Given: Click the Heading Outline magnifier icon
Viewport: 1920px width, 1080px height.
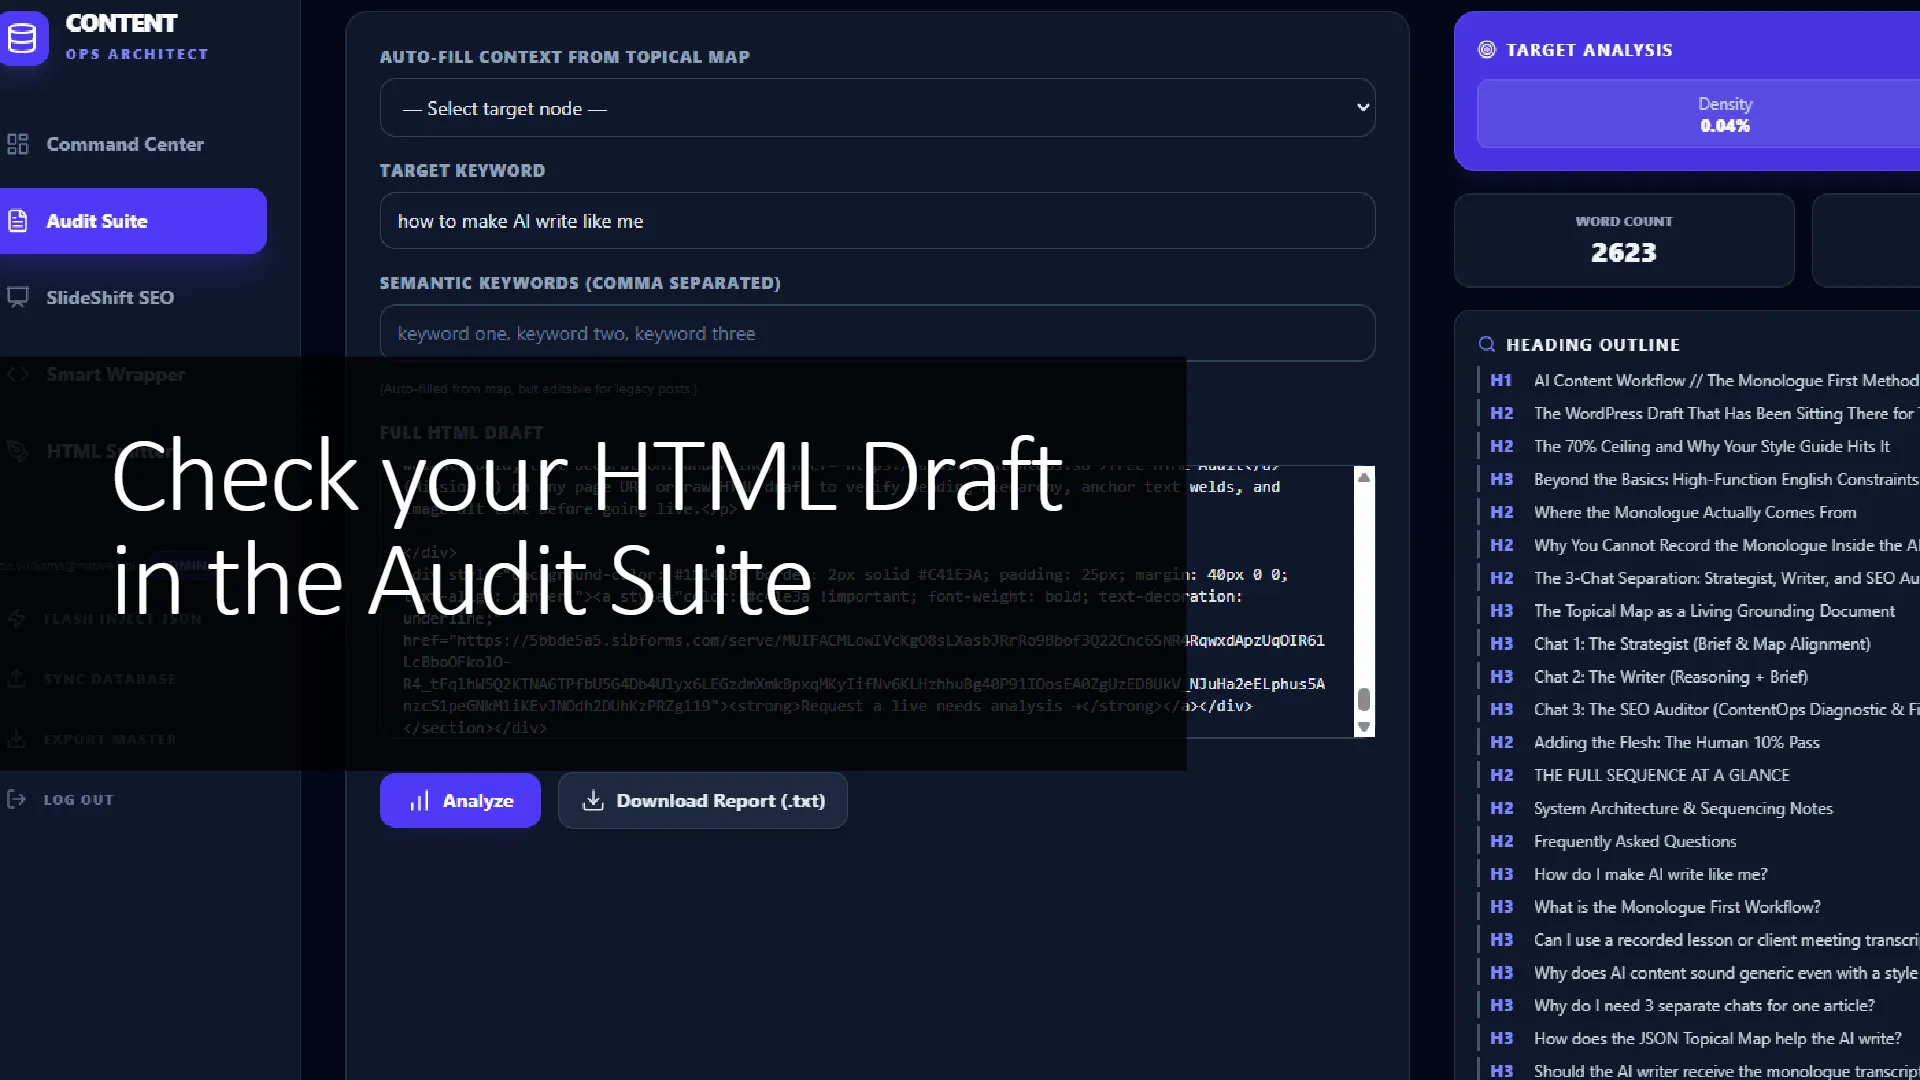Looking at the screenshot, I should [1487, 344].
